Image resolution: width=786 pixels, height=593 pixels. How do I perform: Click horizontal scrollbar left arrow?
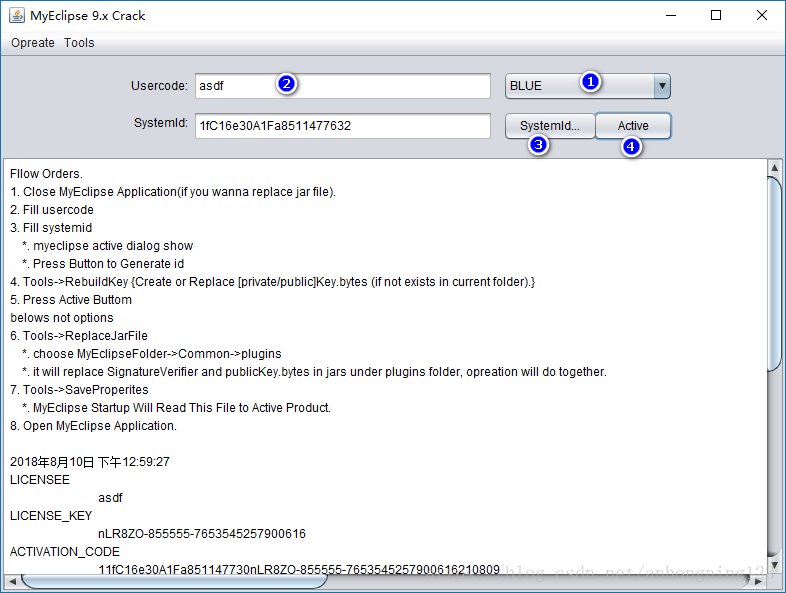pos(13,581)
